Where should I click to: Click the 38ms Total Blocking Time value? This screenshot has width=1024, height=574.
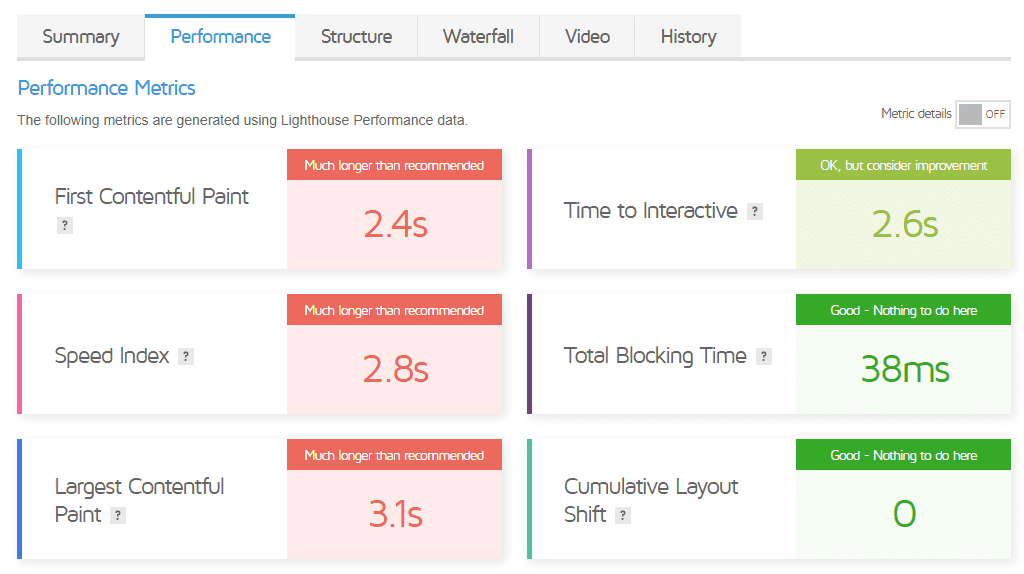pyautogui.click(x=904, y=370)
